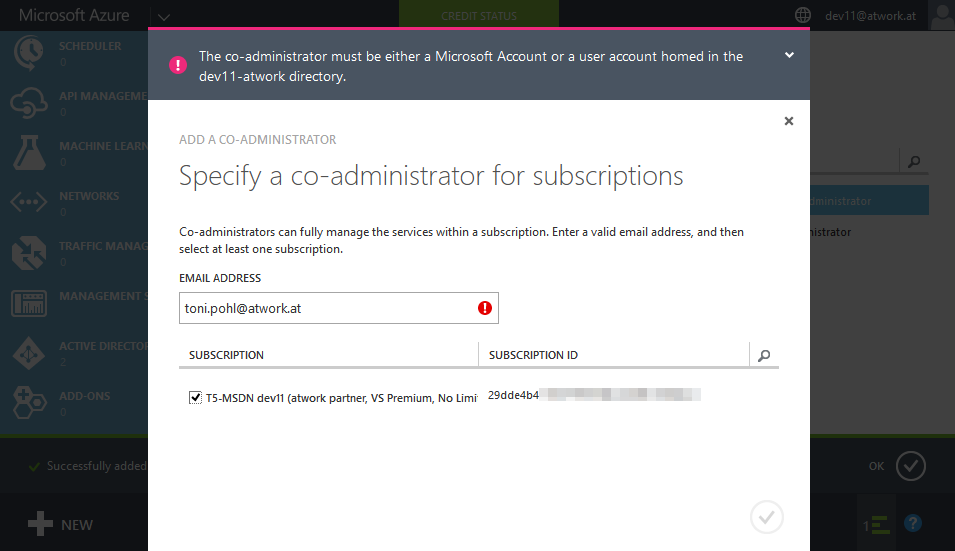Open the Traffic Manager icon
The height and width of the screenshot is (551, 955).
28,252
